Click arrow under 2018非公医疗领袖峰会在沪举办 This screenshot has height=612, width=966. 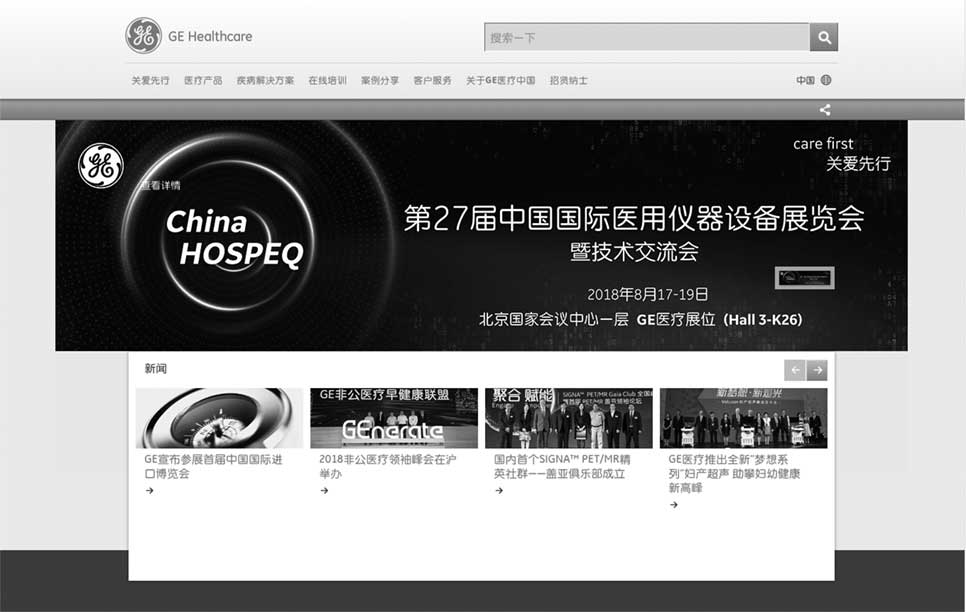coord(325,491)
